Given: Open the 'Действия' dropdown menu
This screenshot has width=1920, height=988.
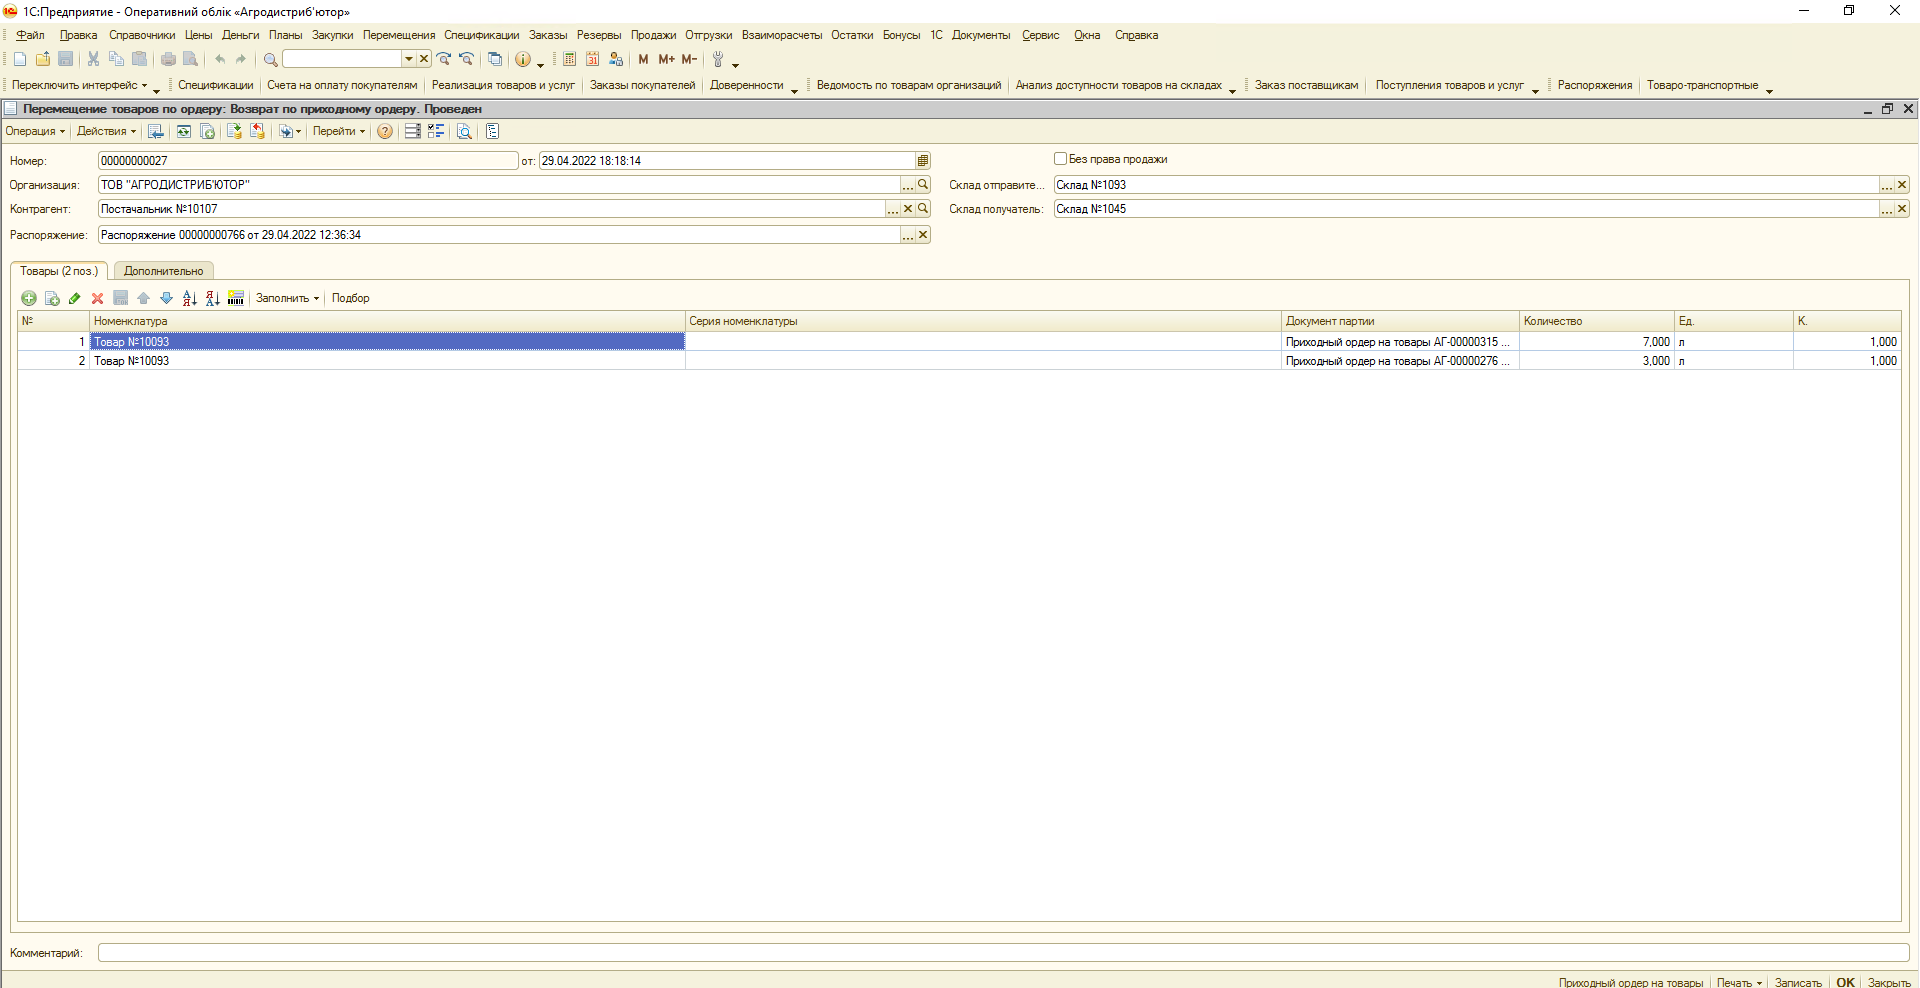Looking at the screenshot, I should pos(106,132).
